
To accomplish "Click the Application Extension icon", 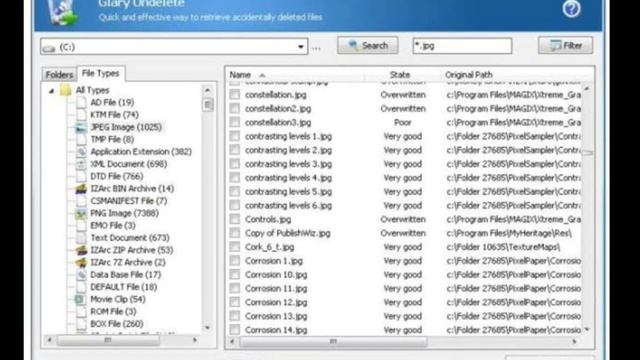I will click(81, 152).
